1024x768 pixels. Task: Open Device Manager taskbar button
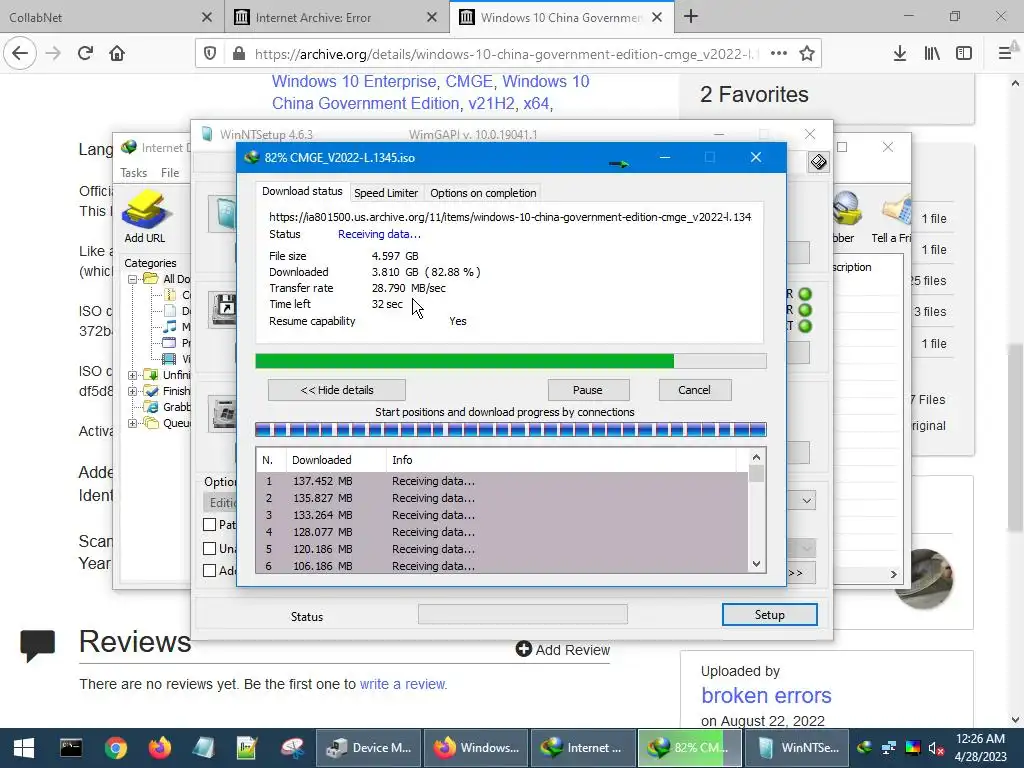point(370,748)
